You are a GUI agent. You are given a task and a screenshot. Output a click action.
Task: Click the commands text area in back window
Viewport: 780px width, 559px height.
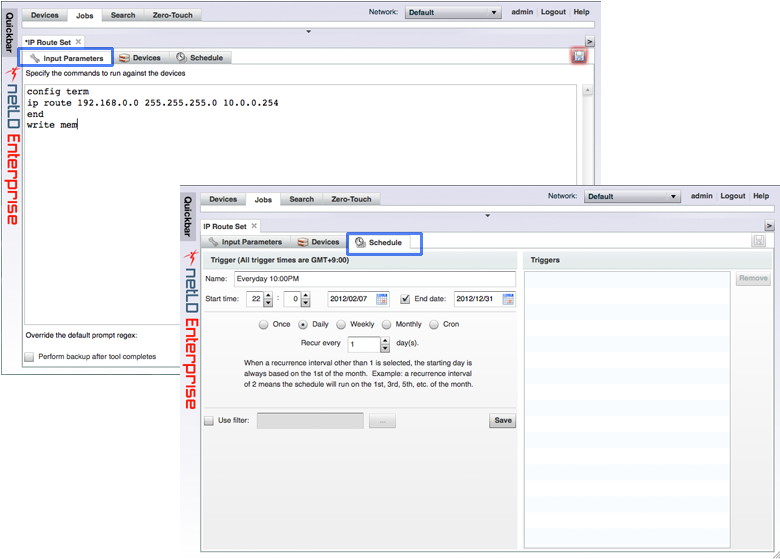point(300,204)
